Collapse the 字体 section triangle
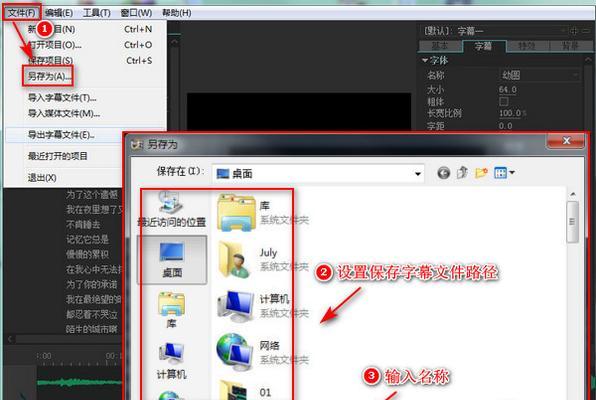Image resolution: width=596 pixels, height=400 pixels. [425, 60]
